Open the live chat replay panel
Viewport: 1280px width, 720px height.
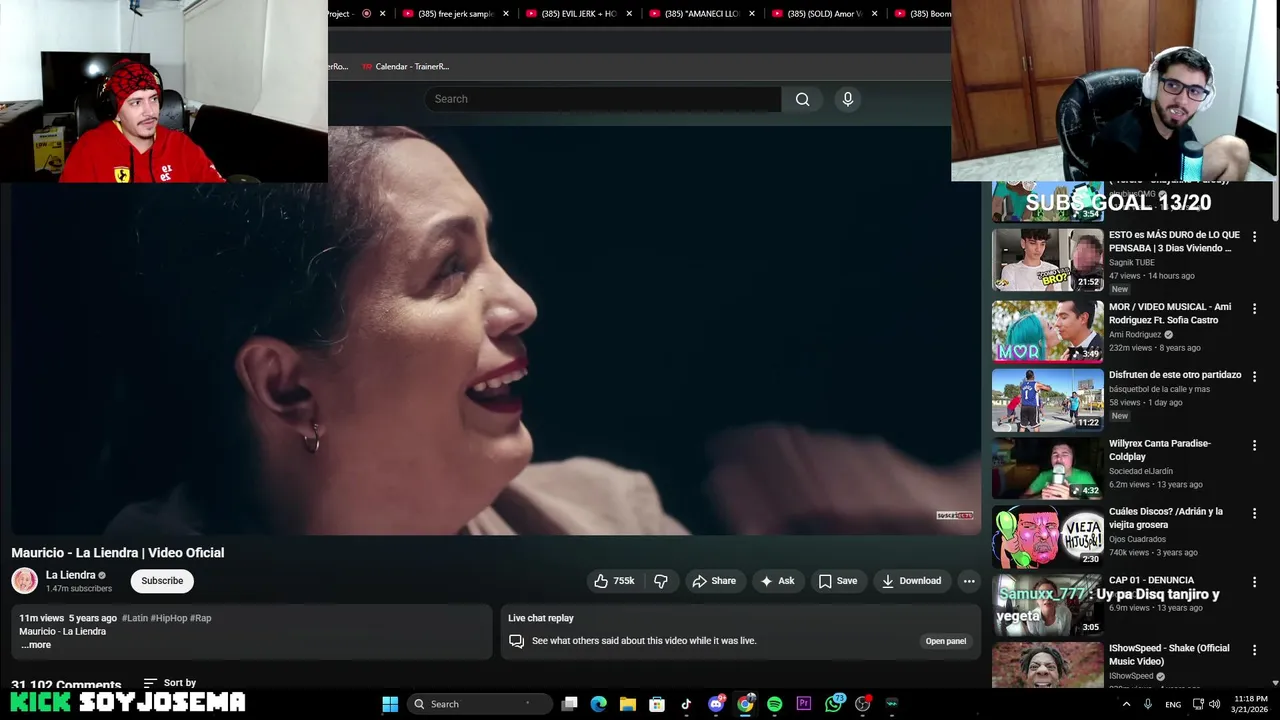click(x=945, y=641)
